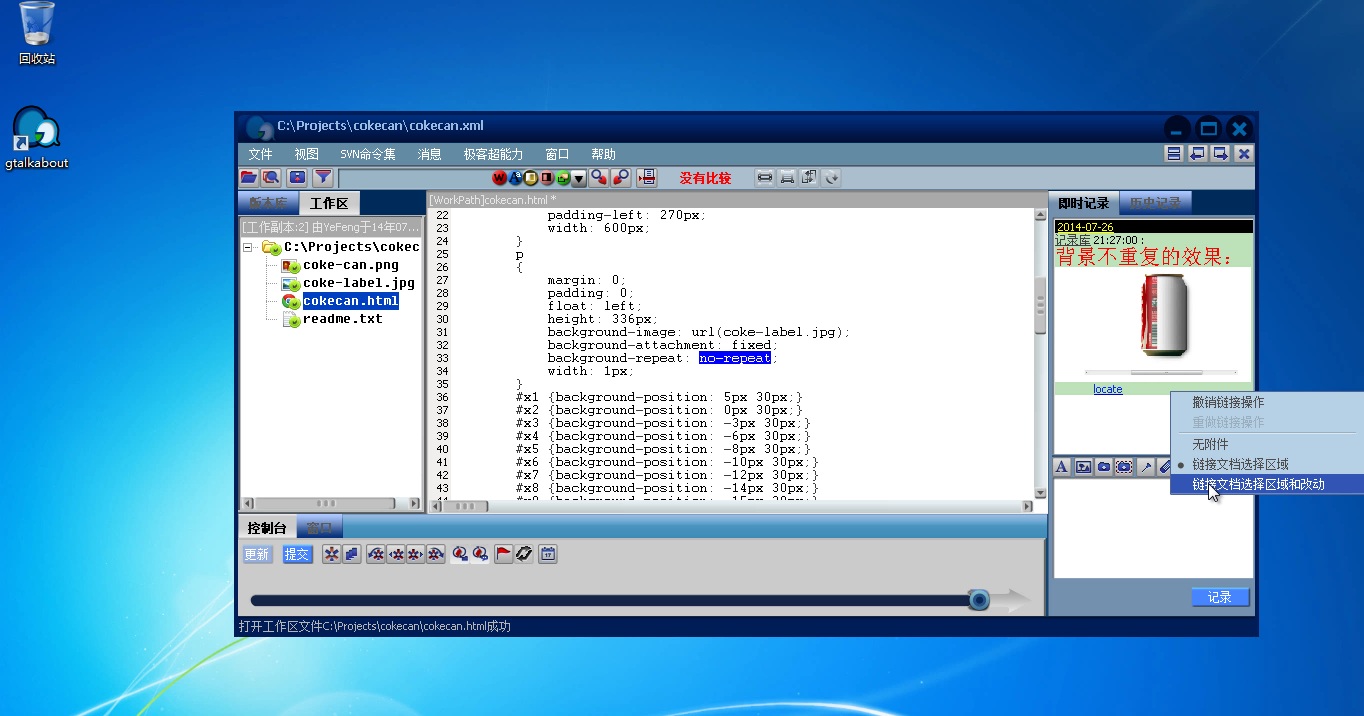Click the search previous magnifier icon
Viewport: 1364px width, 716px height.
tap(599, 178)
